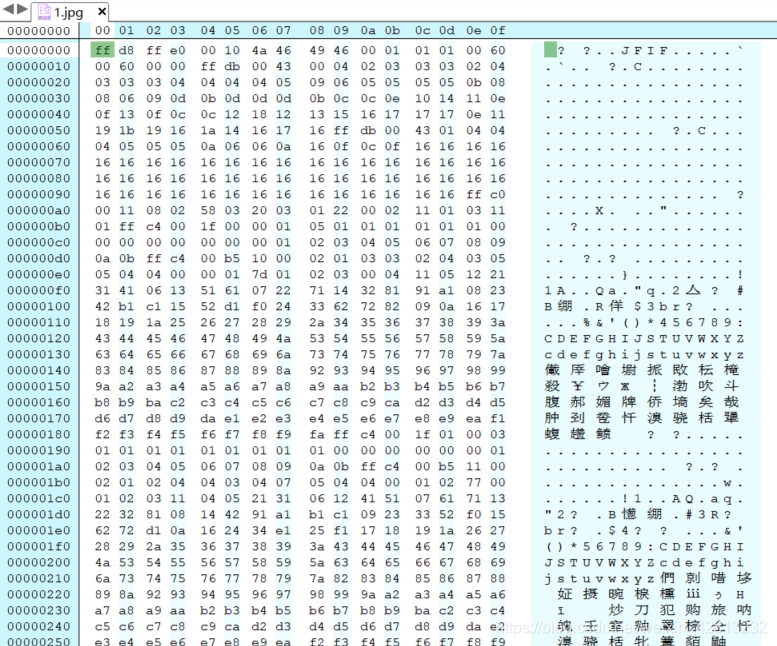Click byte 60 ending row 00000000
Screen dimensions: 777x646
pos(498,50)
